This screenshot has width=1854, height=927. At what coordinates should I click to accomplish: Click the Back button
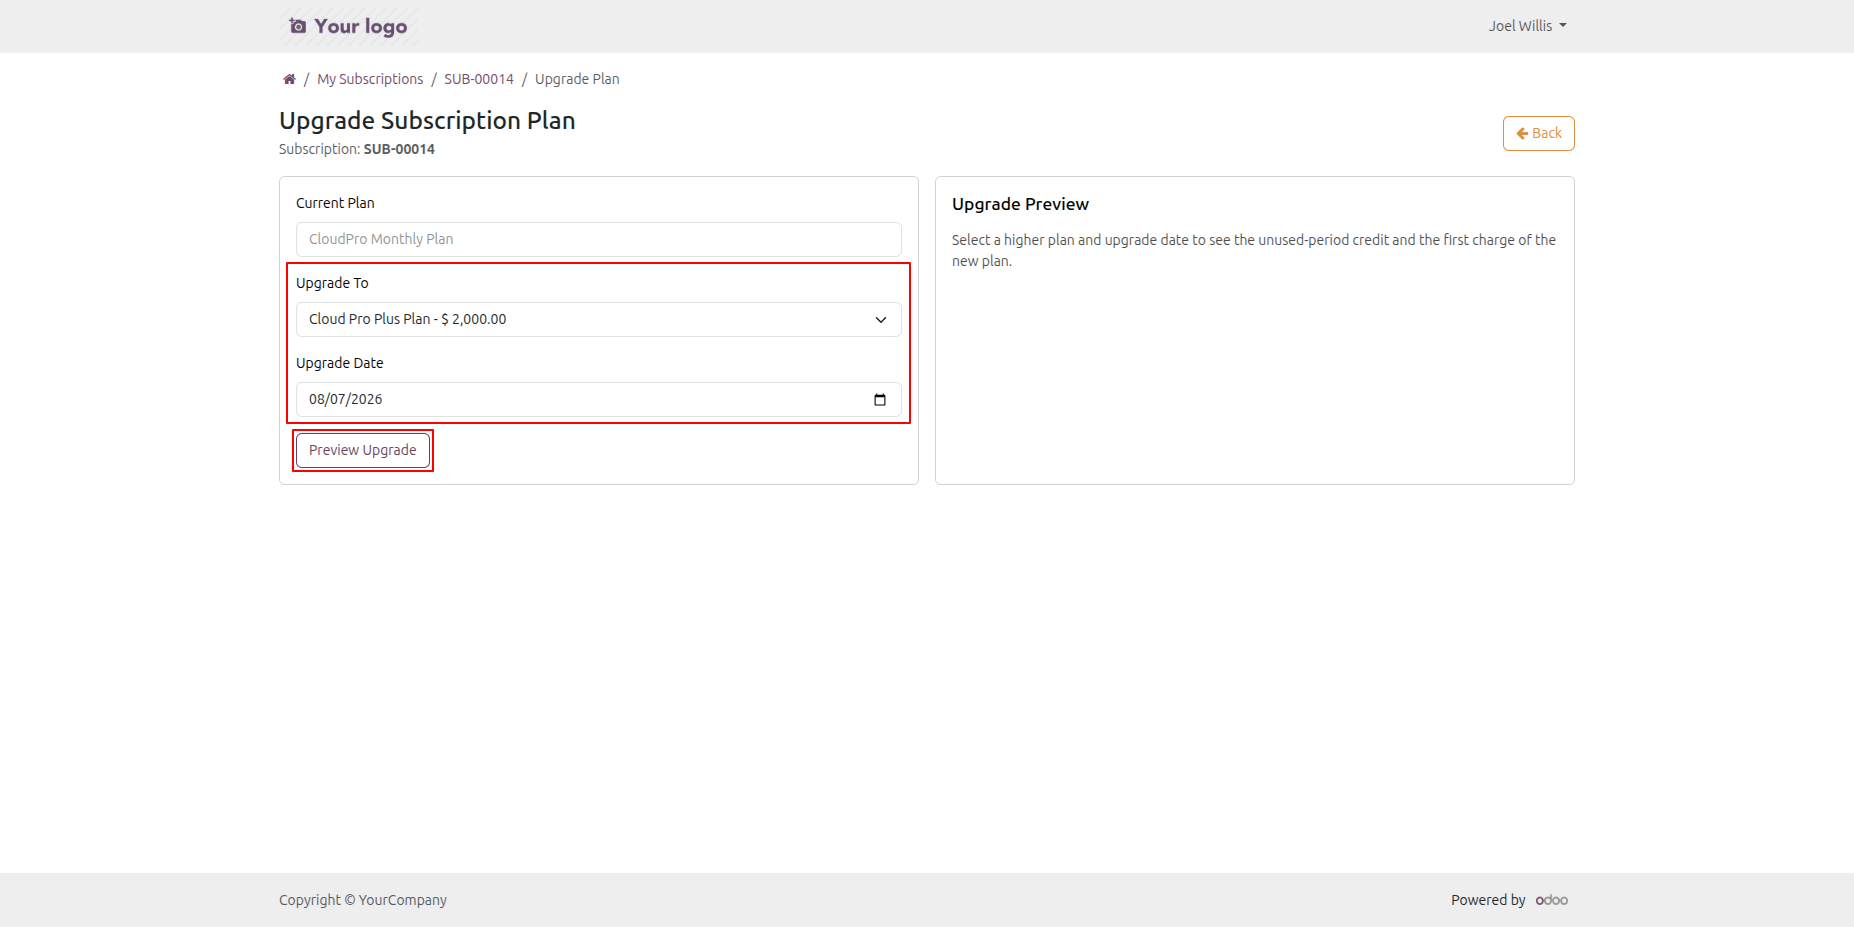coord(1538,133)
